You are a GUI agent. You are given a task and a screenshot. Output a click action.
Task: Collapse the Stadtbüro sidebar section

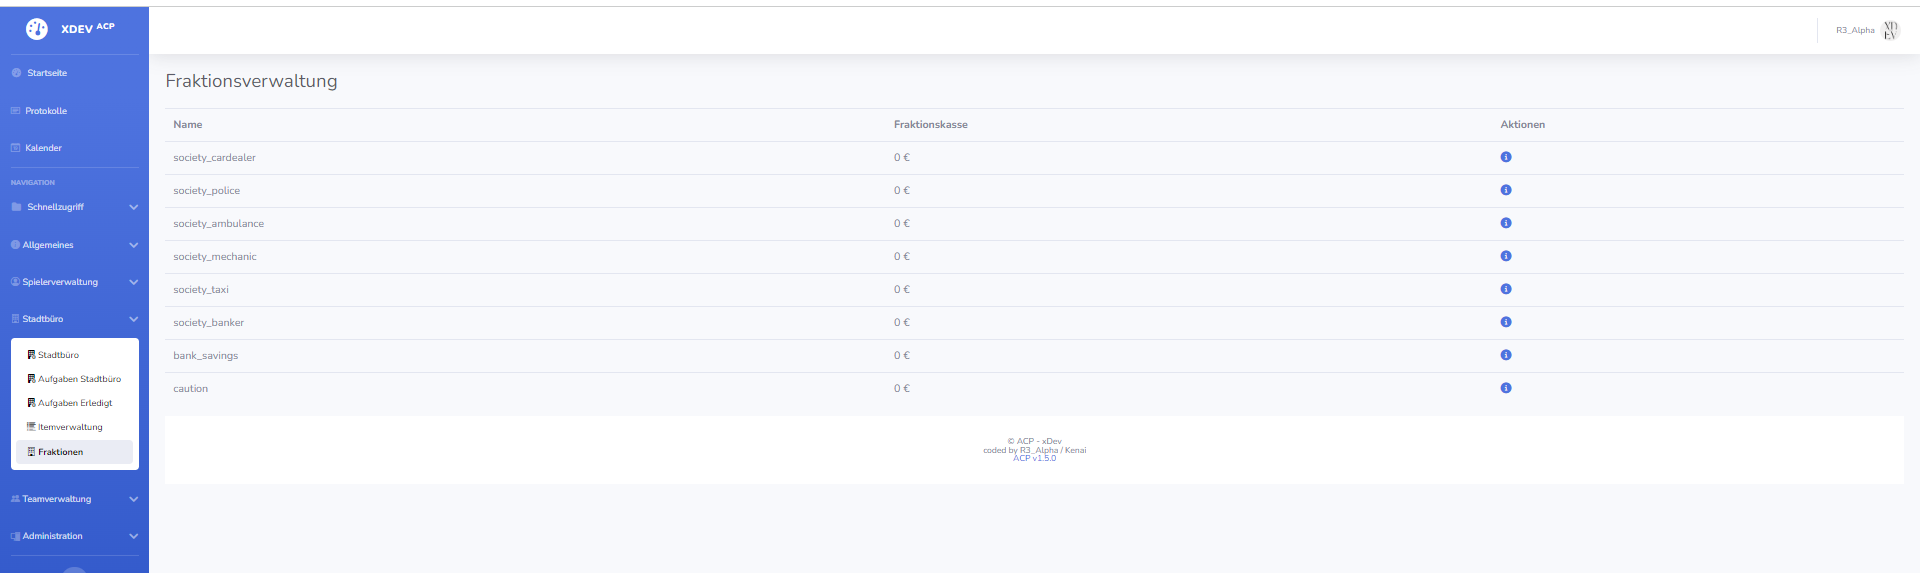click(x=74, y=319)
